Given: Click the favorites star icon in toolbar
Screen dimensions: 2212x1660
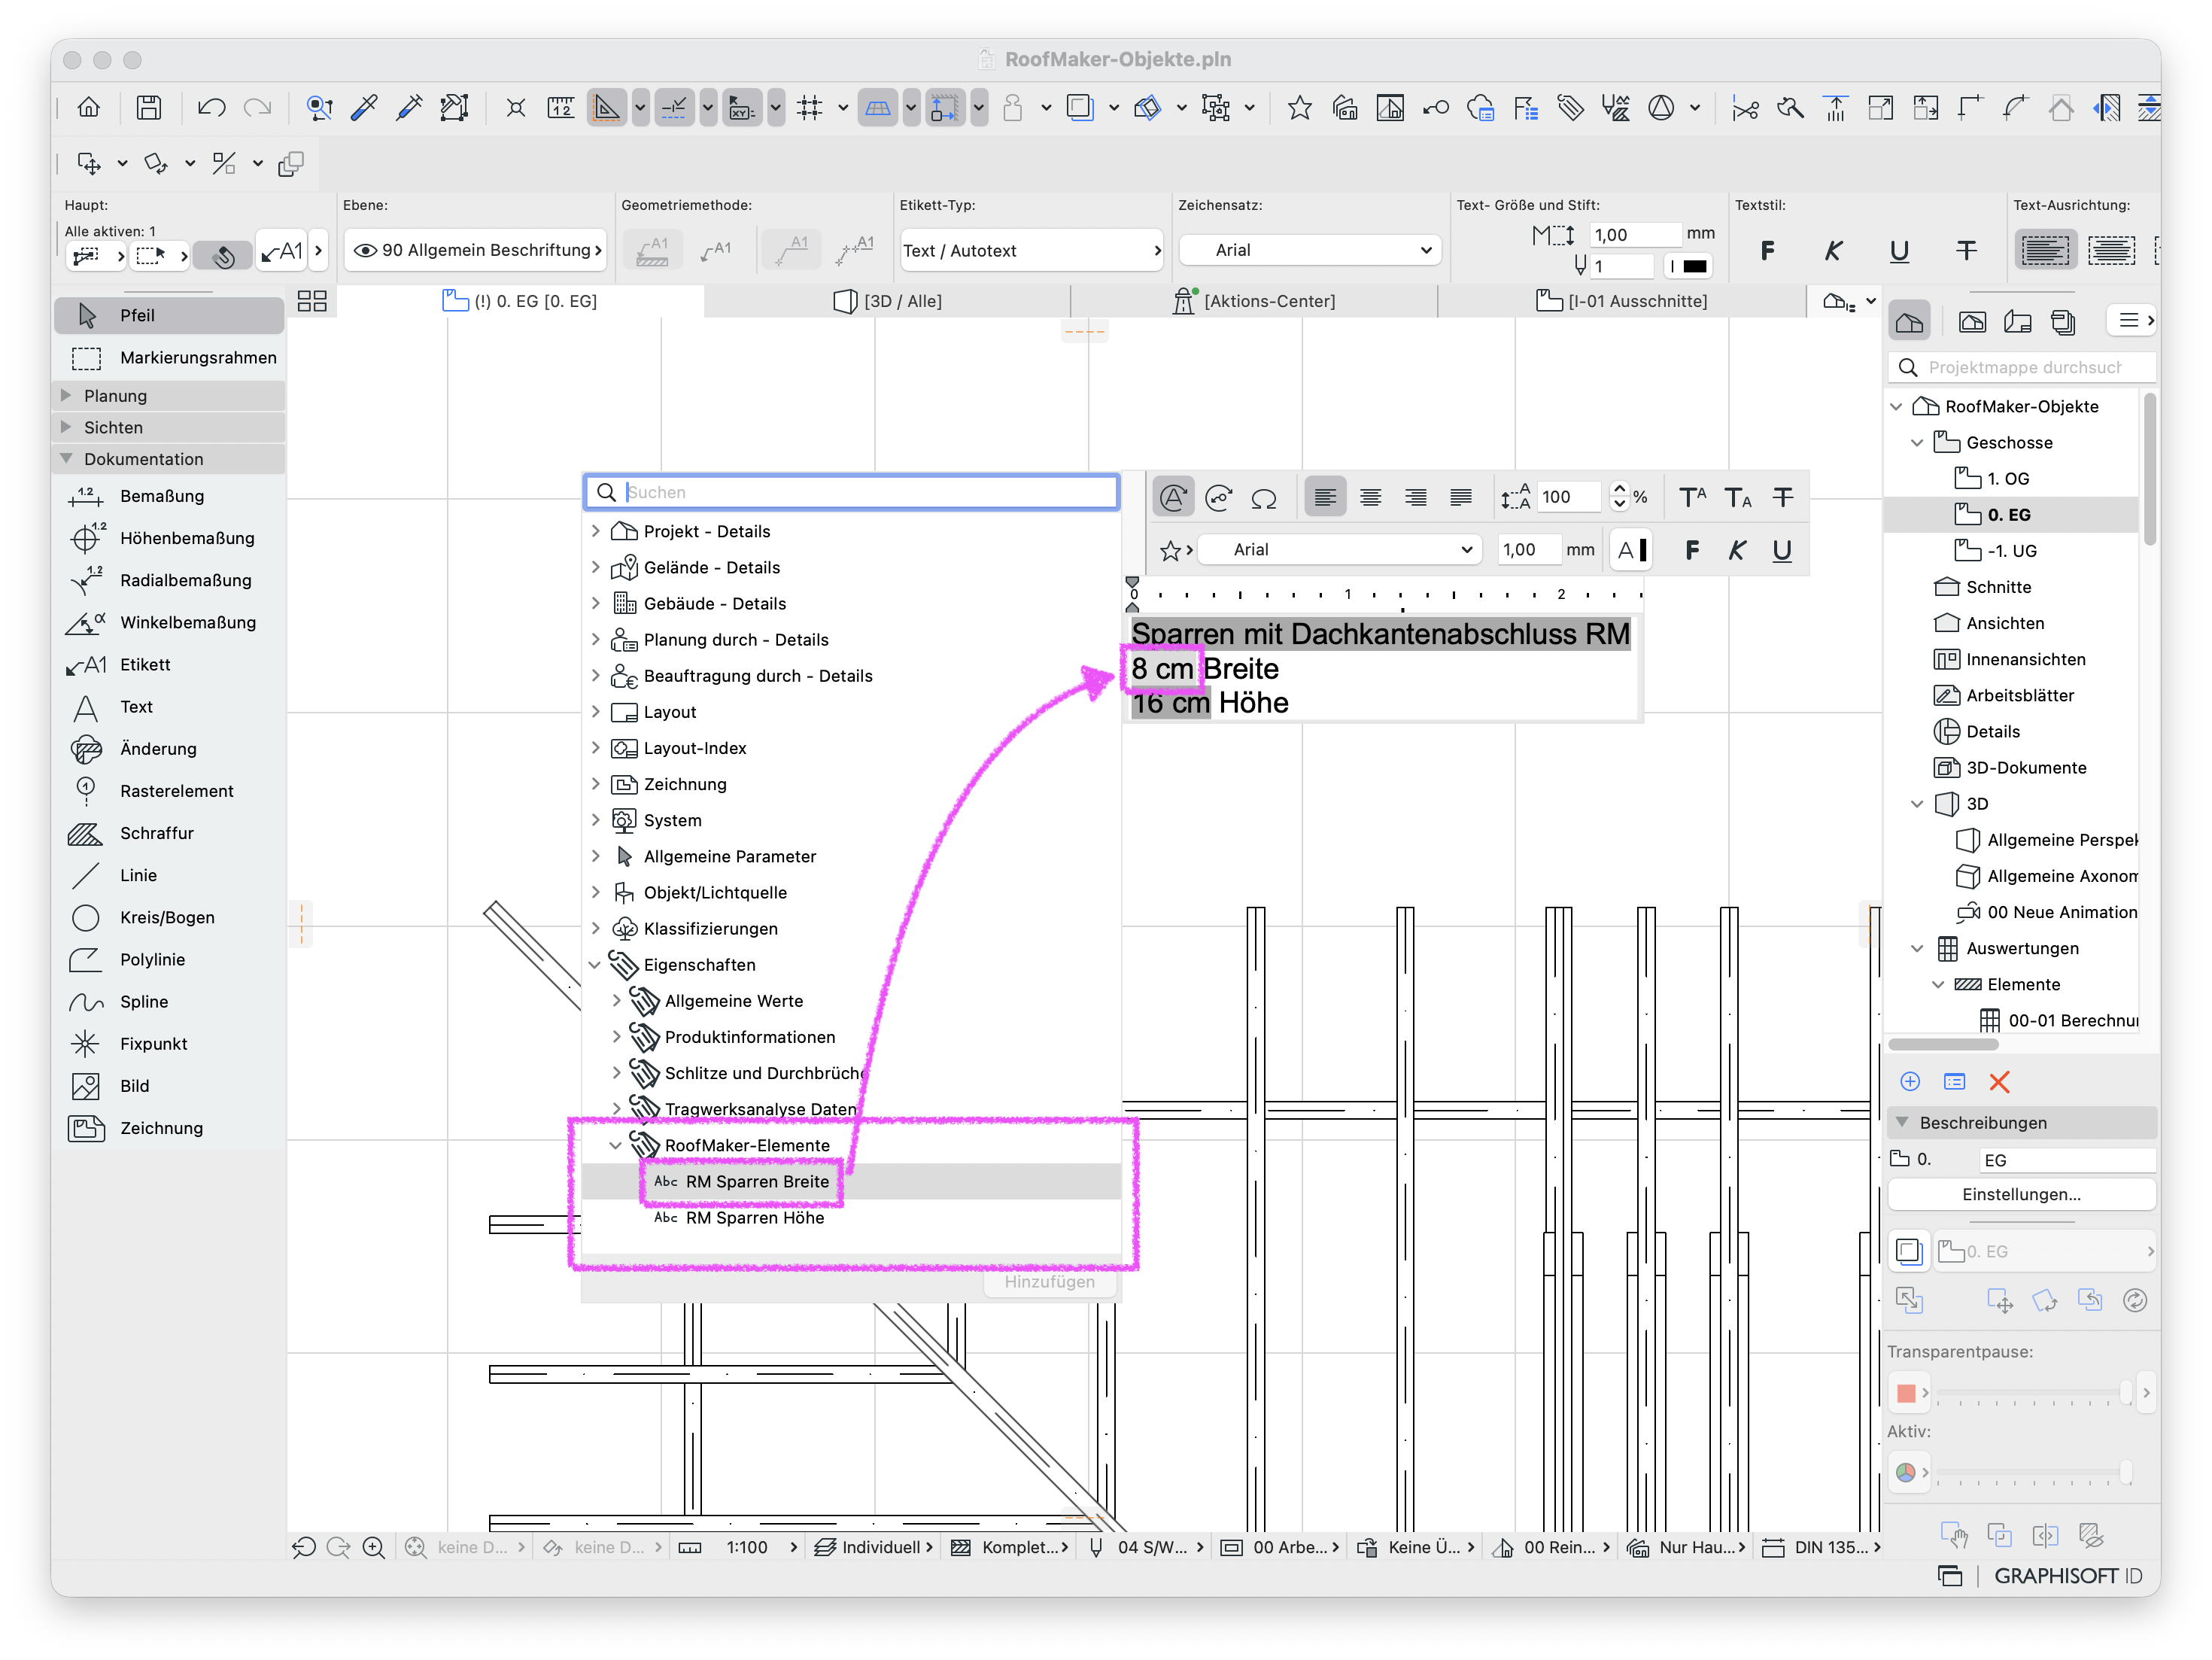Looking at the screenshot, I should pyautogui.click(x=1299, y=107).
